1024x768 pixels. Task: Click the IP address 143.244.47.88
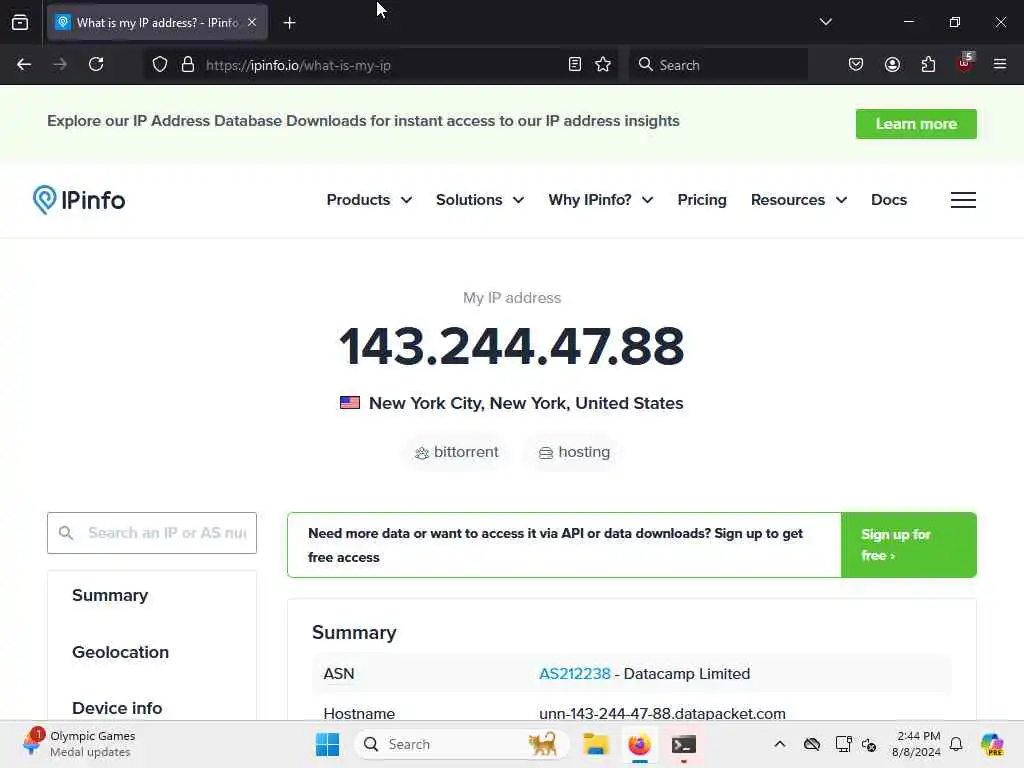coord(511,346)
